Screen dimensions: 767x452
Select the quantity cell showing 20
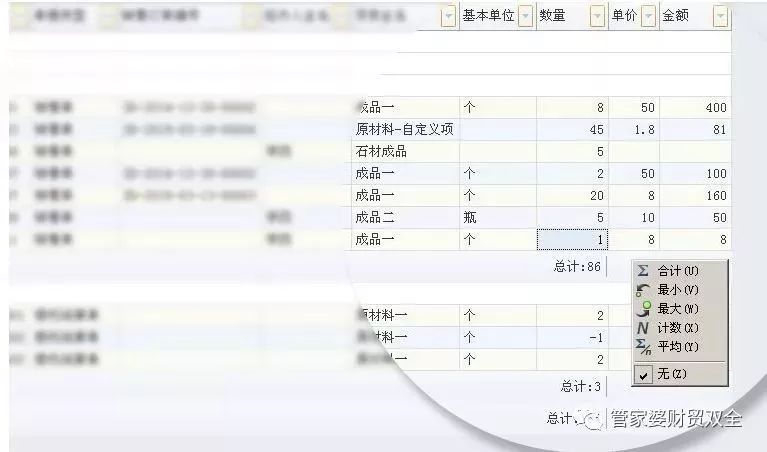[572, 196]
